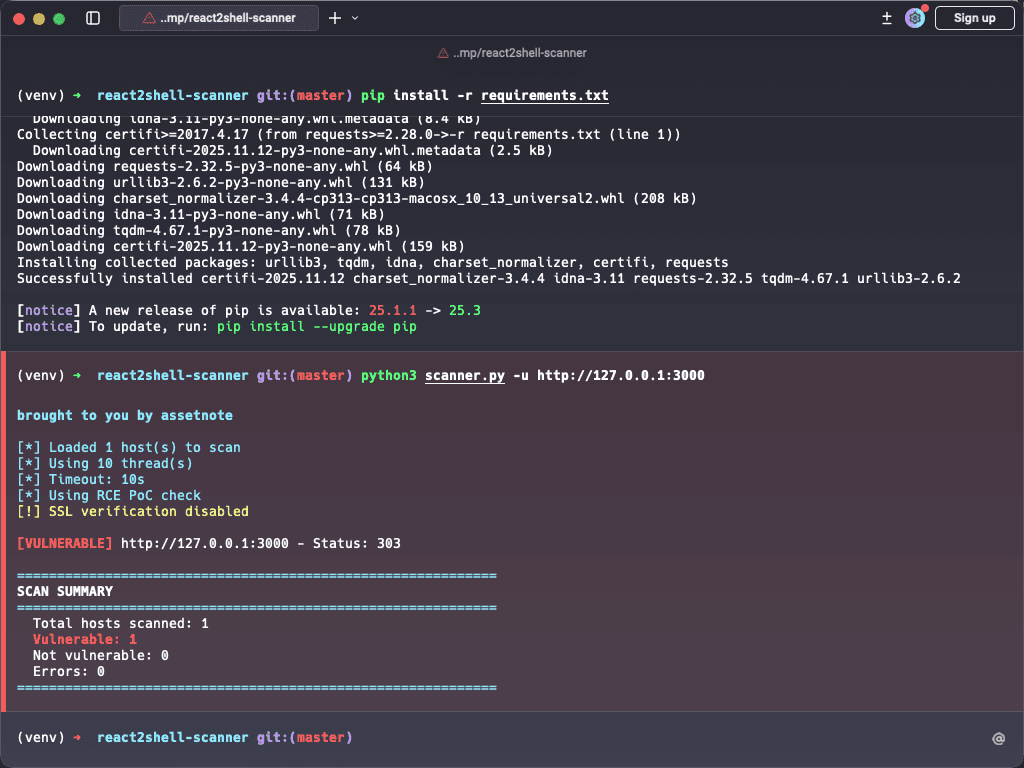1024x768 pixels.
Task: Click the Sign up button
Action: pyautogui.click(x=974, y=17)
